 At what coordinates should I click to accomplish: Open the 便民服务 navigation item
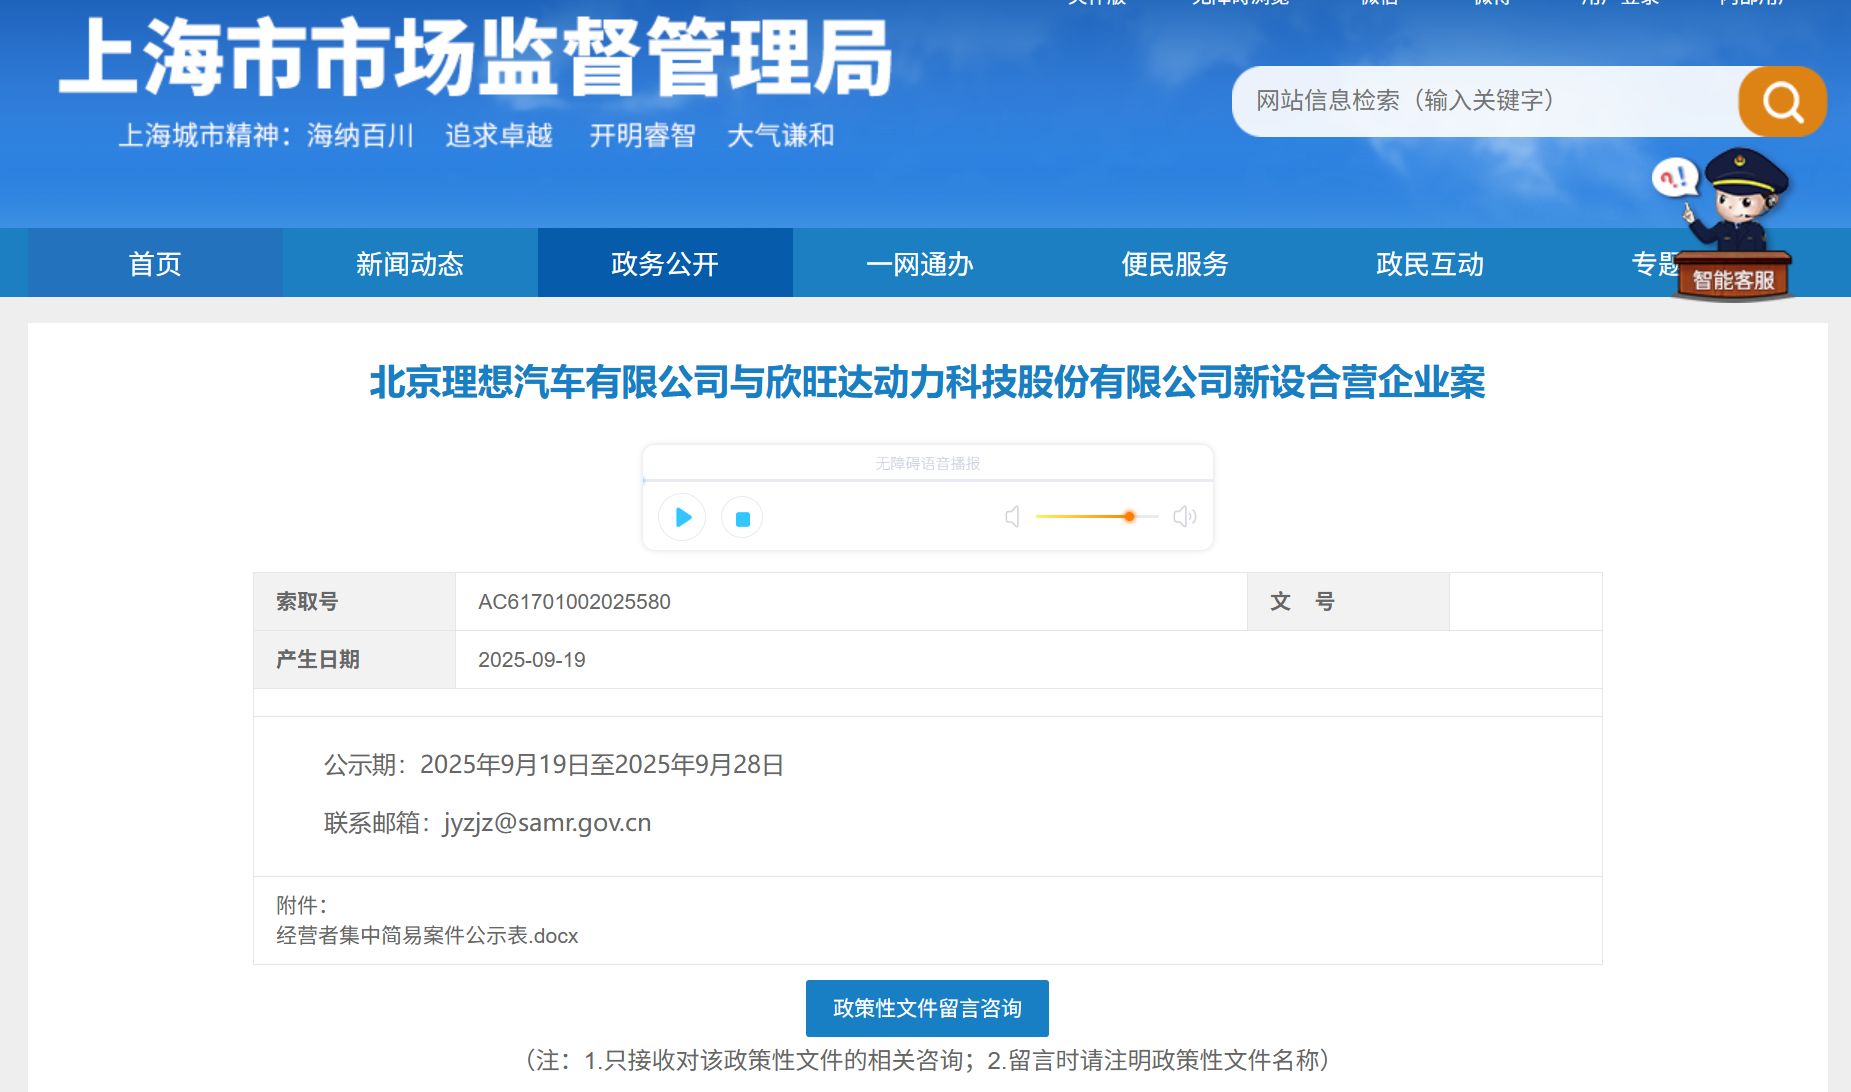tap(1175, 264)
